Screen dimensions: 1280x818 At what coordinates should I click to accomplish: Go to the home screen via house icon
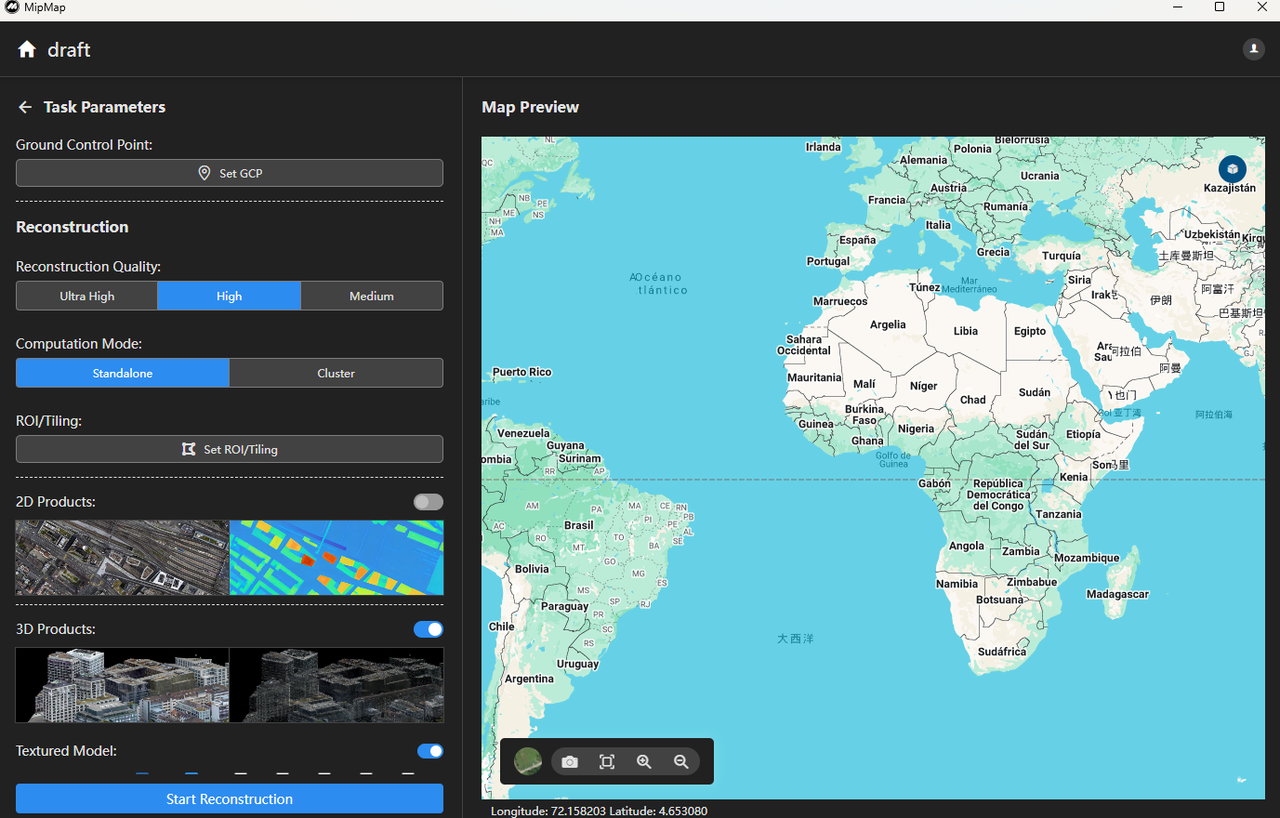[x=27, y=49]
